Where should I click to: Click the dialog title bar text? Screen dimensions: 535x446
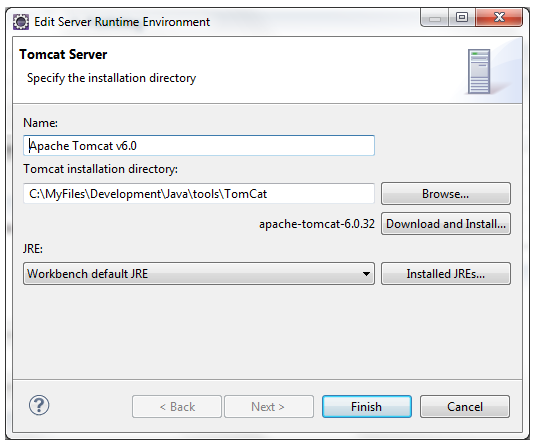tap(122, 22)
